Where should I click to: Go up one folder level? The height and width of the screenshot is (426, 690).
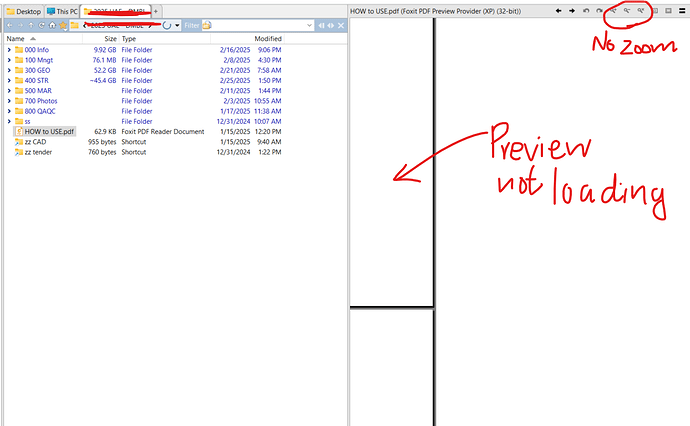(31, 26)
